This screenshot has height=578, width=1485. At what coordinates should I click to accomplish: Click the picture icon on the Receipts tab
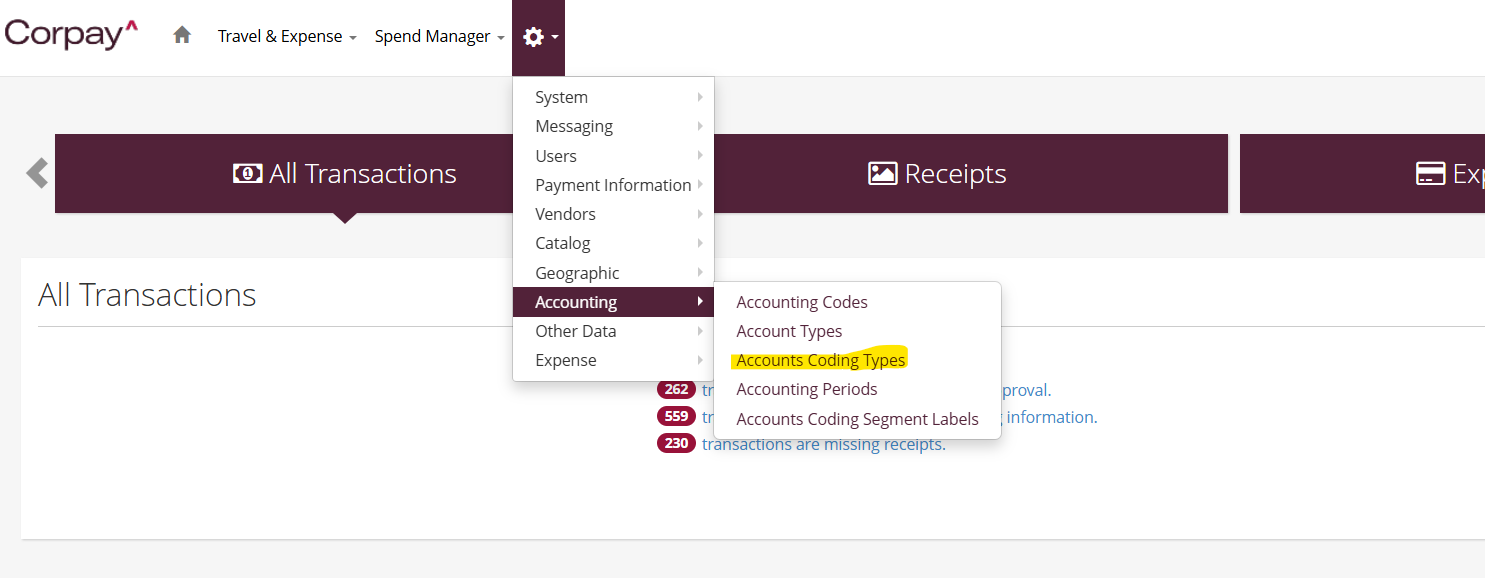pos(882,172)
